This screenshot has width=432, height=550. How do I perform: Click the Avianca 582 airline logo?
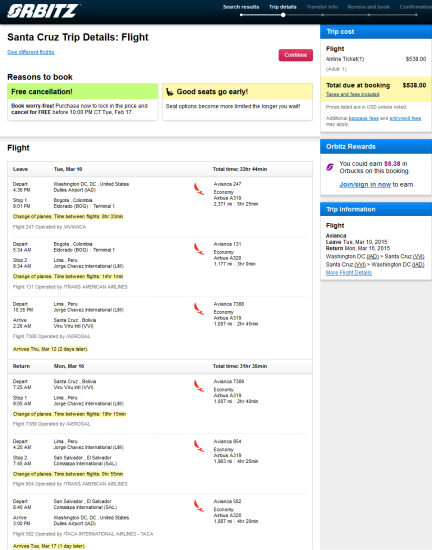coord(199,506)
